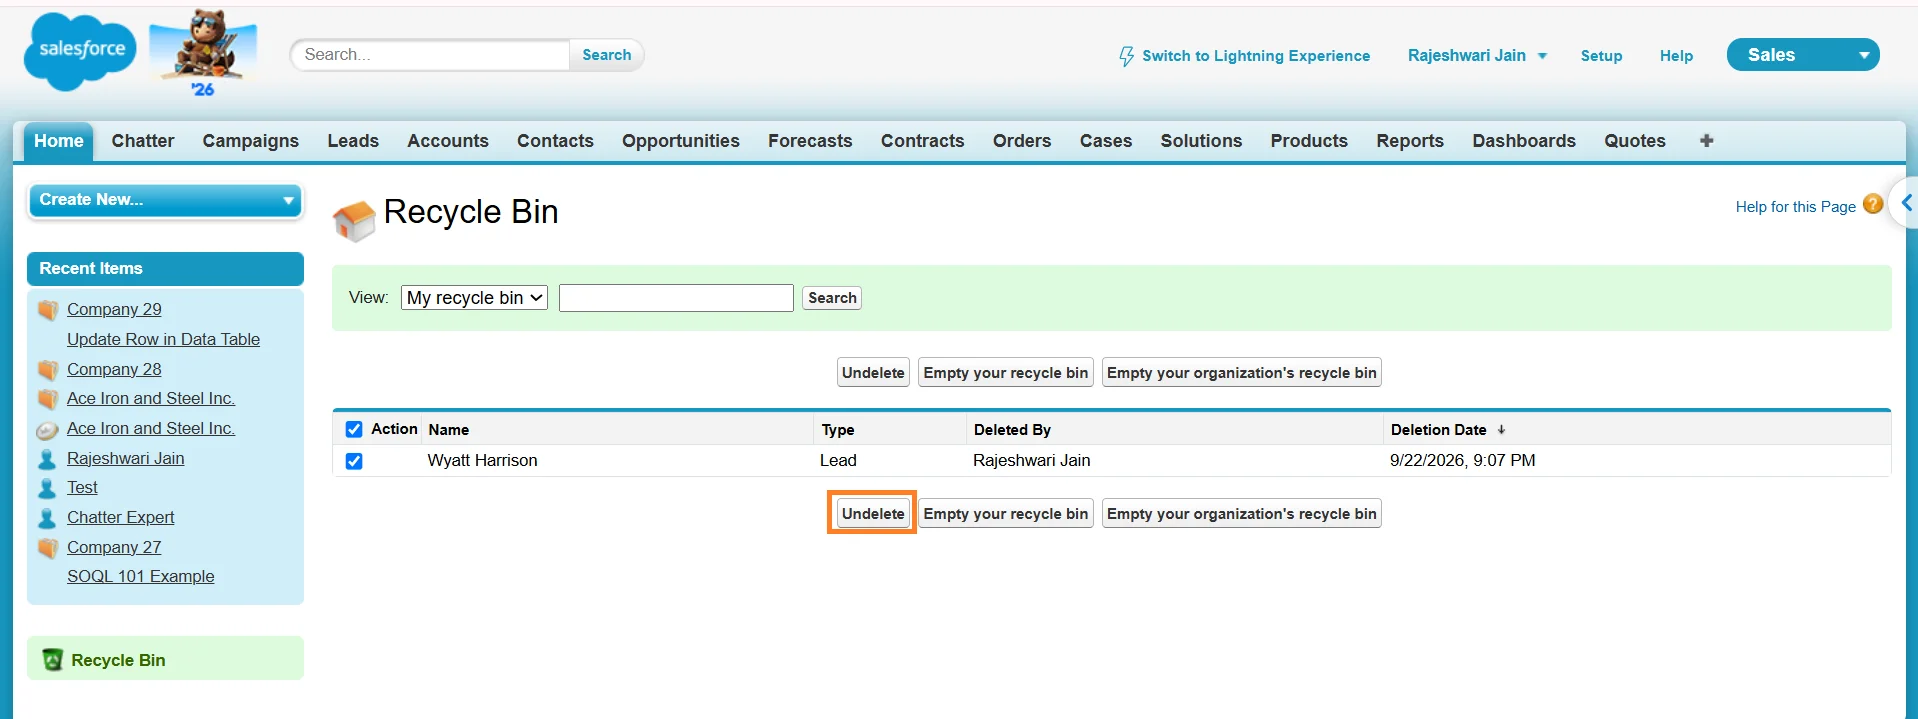
Task: Open the My recycle bin view dropdown
Action: [474, 298]
